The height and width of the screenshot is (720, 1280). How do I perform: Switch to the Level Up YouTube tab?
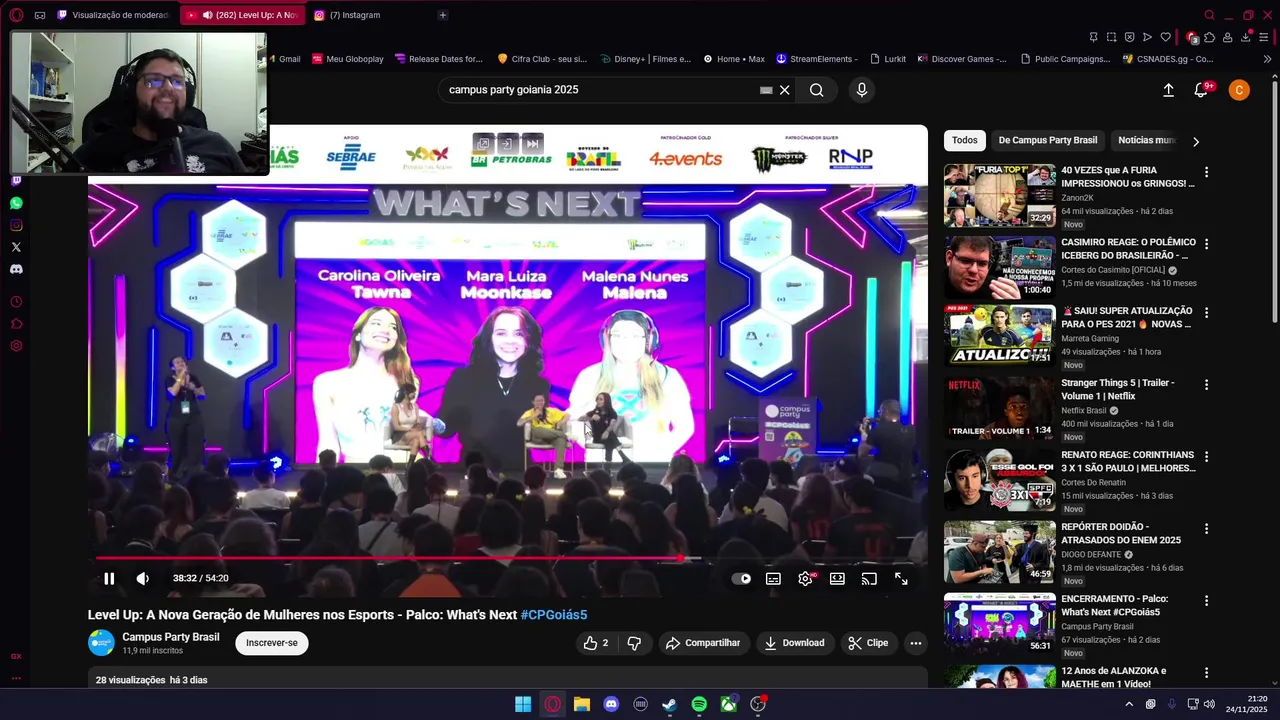pos(242,15)
